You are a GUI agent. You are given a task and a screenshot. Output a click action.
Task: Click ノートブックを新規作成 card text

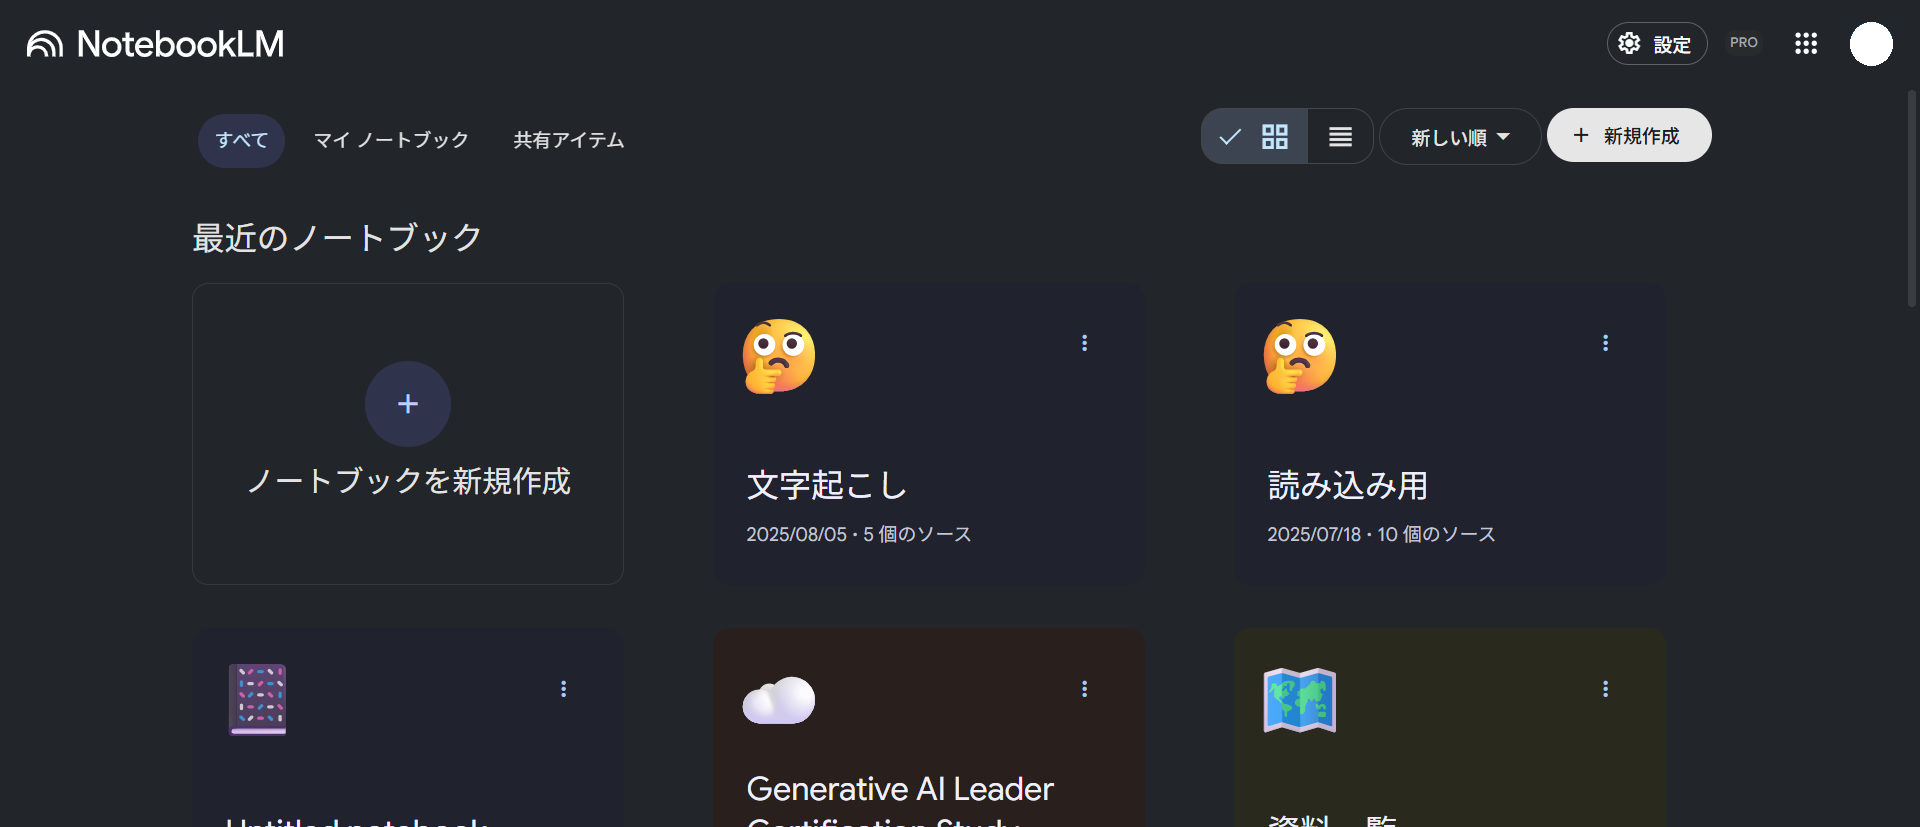(x=408, y=481)
